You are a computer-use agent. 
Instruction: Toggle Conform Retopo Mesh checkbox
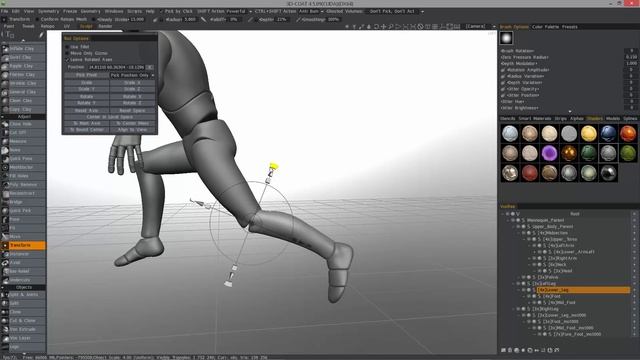pos(37,19)
